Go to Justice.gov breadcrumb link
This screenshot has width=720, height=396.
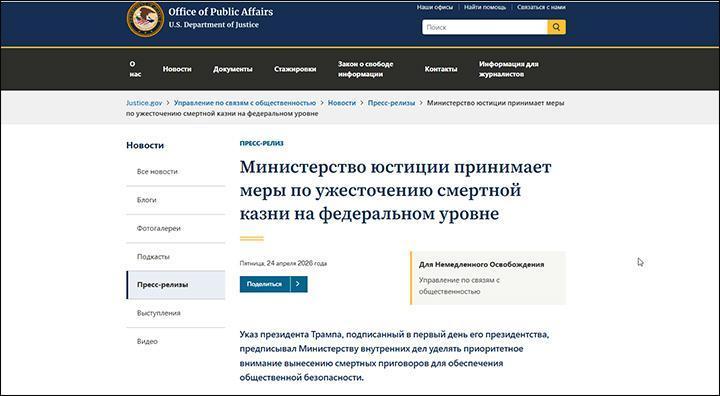[144, 103]
